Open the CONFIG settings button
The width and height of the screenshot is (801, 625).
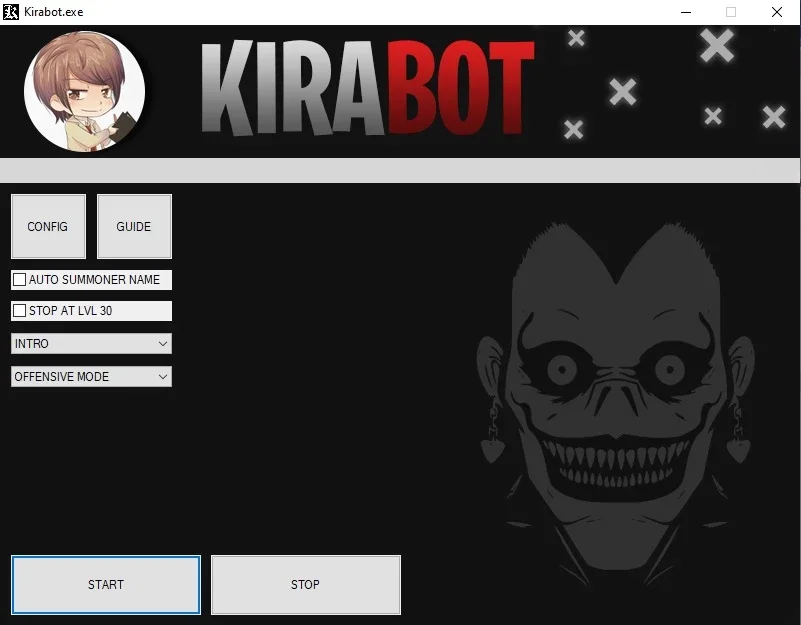click(48, 226)
